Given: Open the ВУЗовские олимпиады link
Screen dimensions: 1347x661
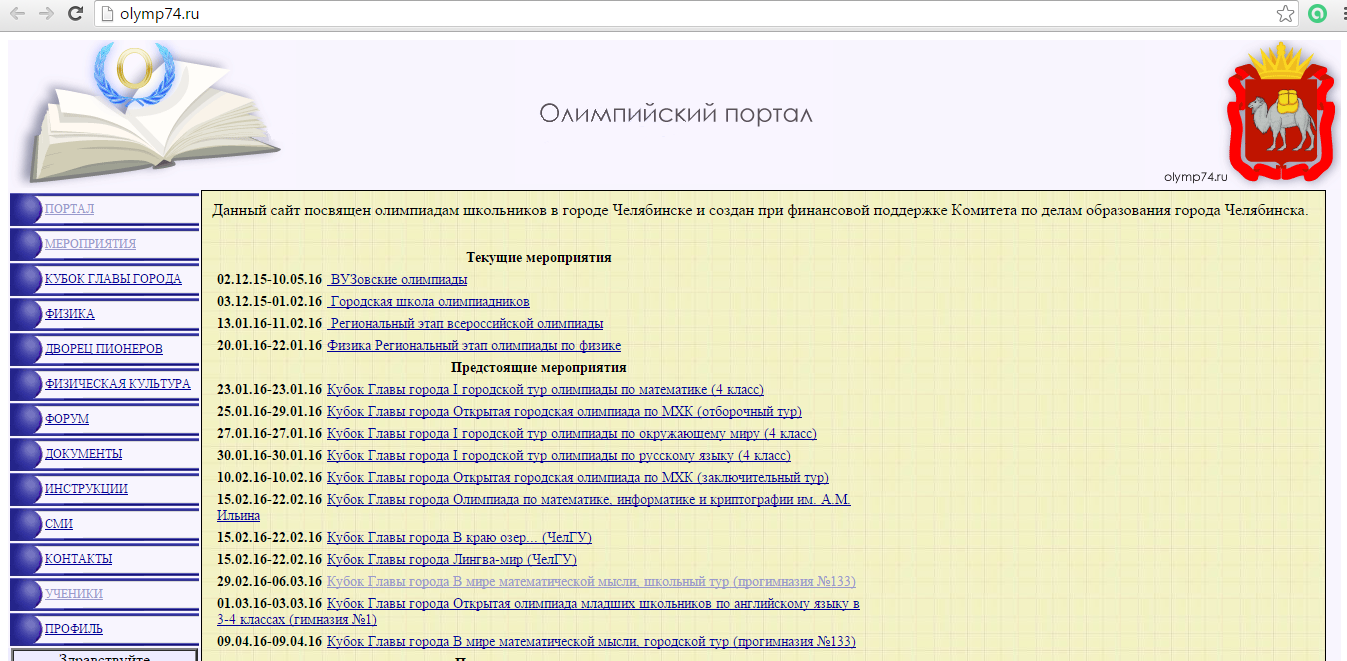Looking at the screenshot, I should (396, 279).
